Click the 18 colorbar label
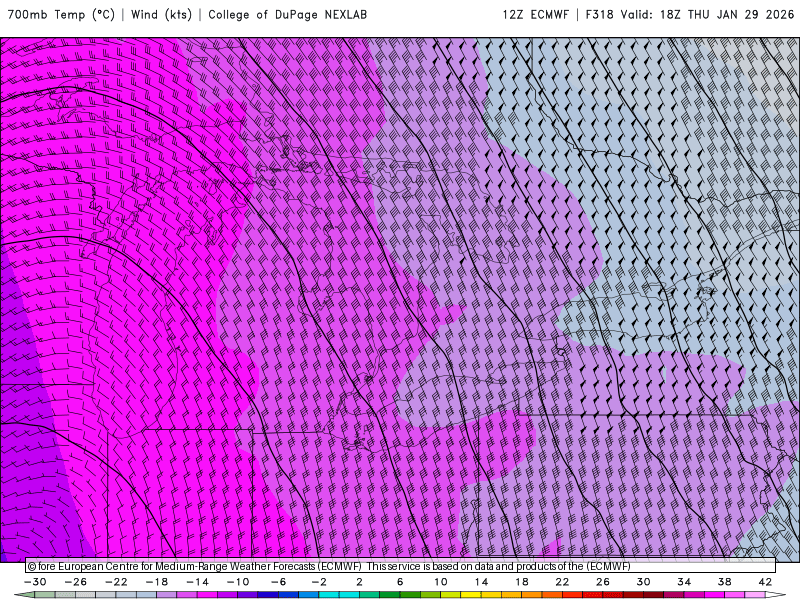The height and width of the screenshot is (600, 800). [x=522, y=582]
